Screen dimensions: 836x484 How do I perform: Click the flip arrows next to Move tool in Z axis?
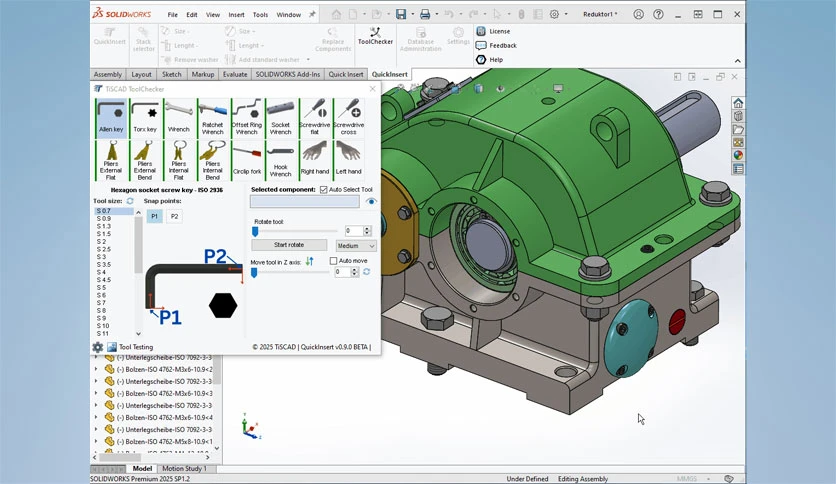[x=310, y=261]
